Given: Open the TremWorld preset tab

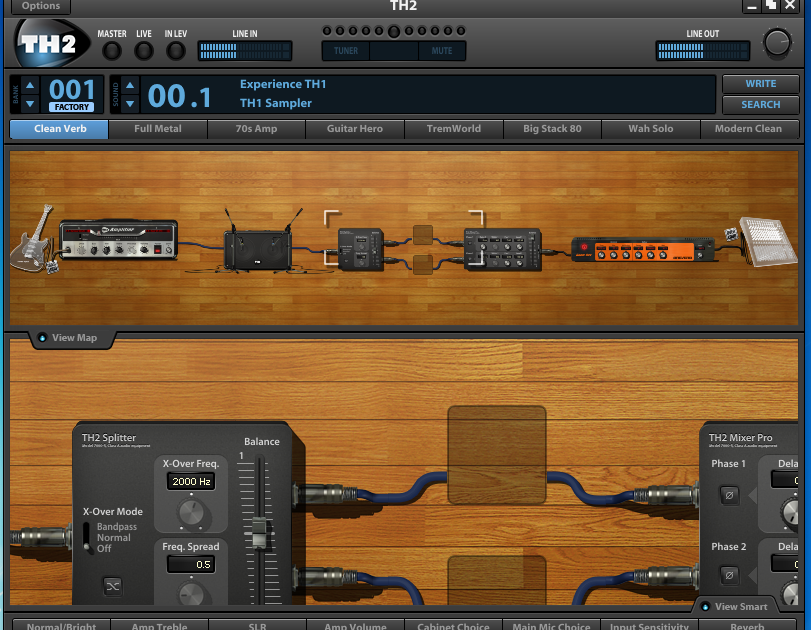Looking at the screenshot, I should coord(454,129).
